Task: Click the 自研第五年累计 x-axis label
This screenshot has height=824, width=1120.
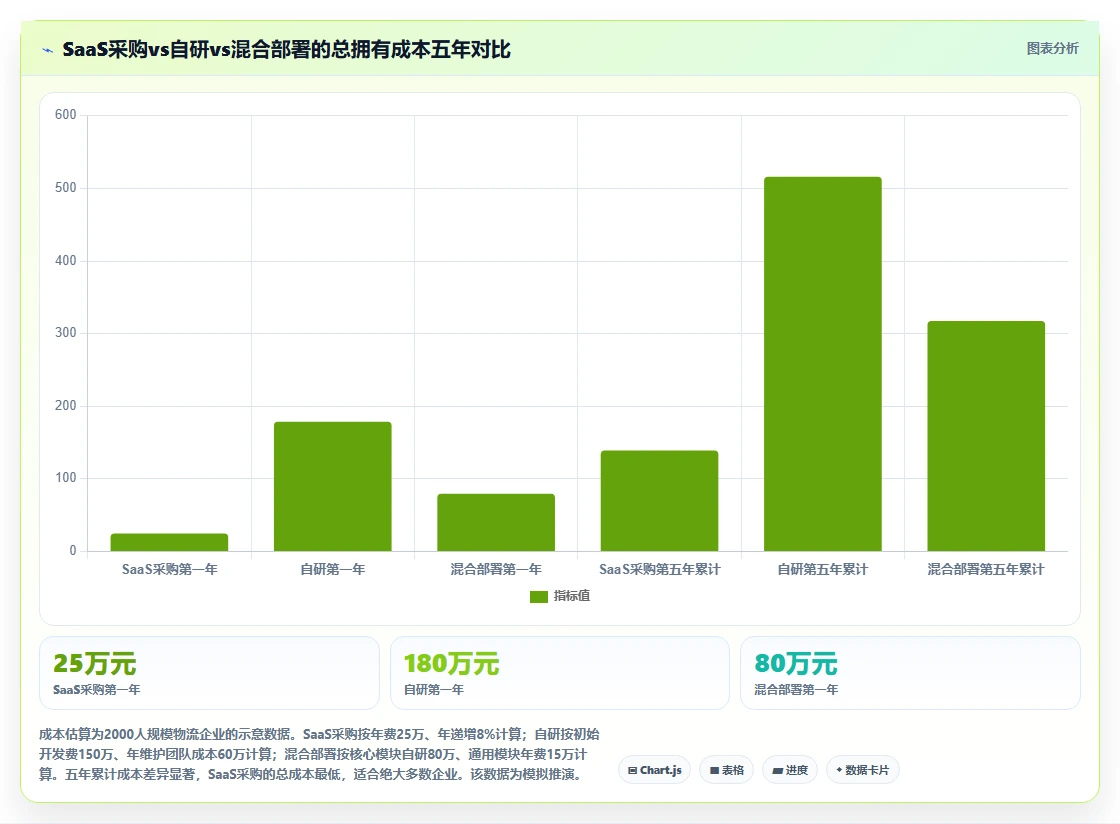Action: [x=823, y=570]
